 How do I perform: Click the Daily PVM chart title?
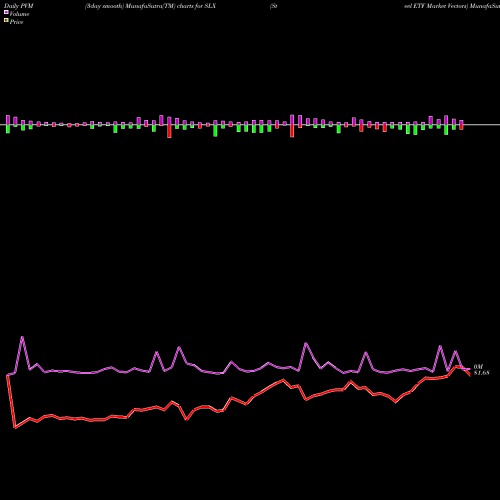pyautogui.click(x=19, y=6)
